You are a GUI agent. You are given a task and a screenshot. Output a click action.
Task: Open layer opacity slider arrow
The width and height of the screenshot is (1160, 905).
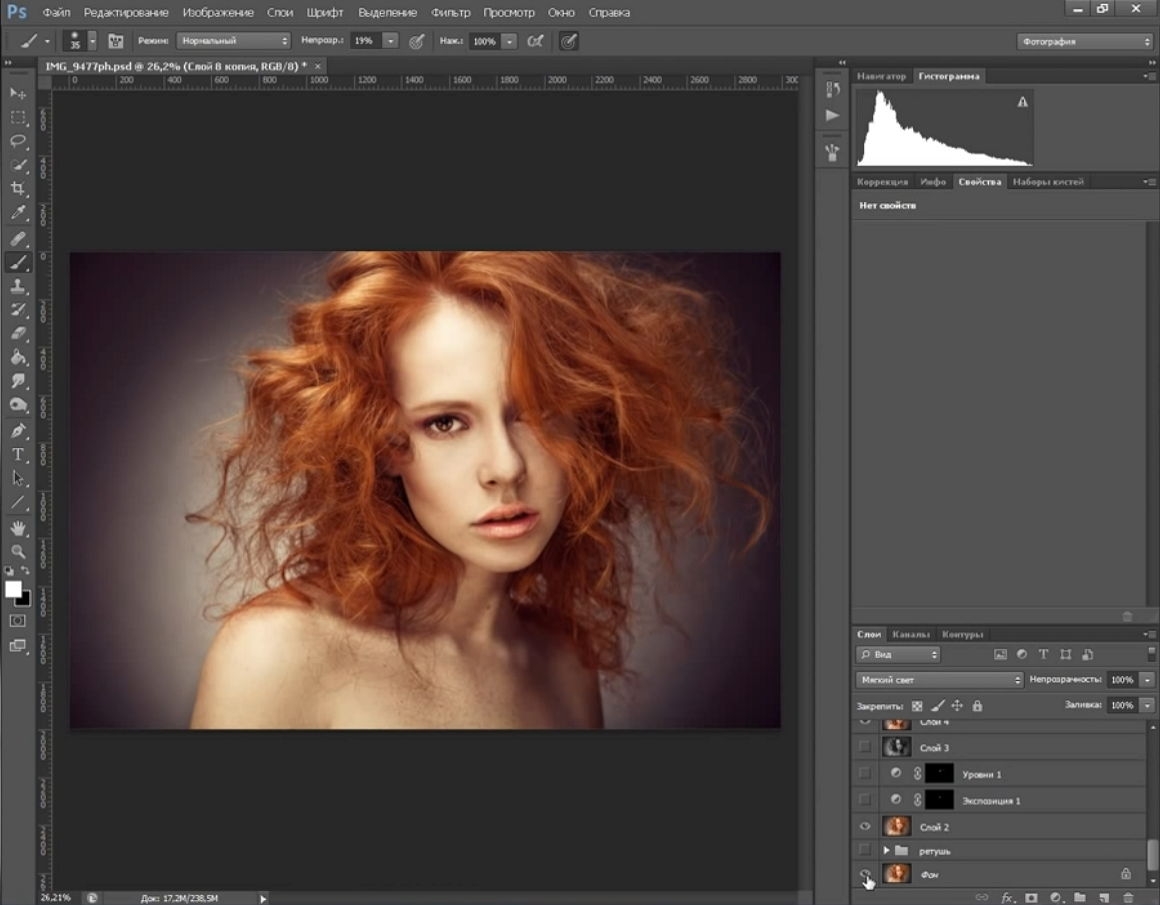[1147, 679]
